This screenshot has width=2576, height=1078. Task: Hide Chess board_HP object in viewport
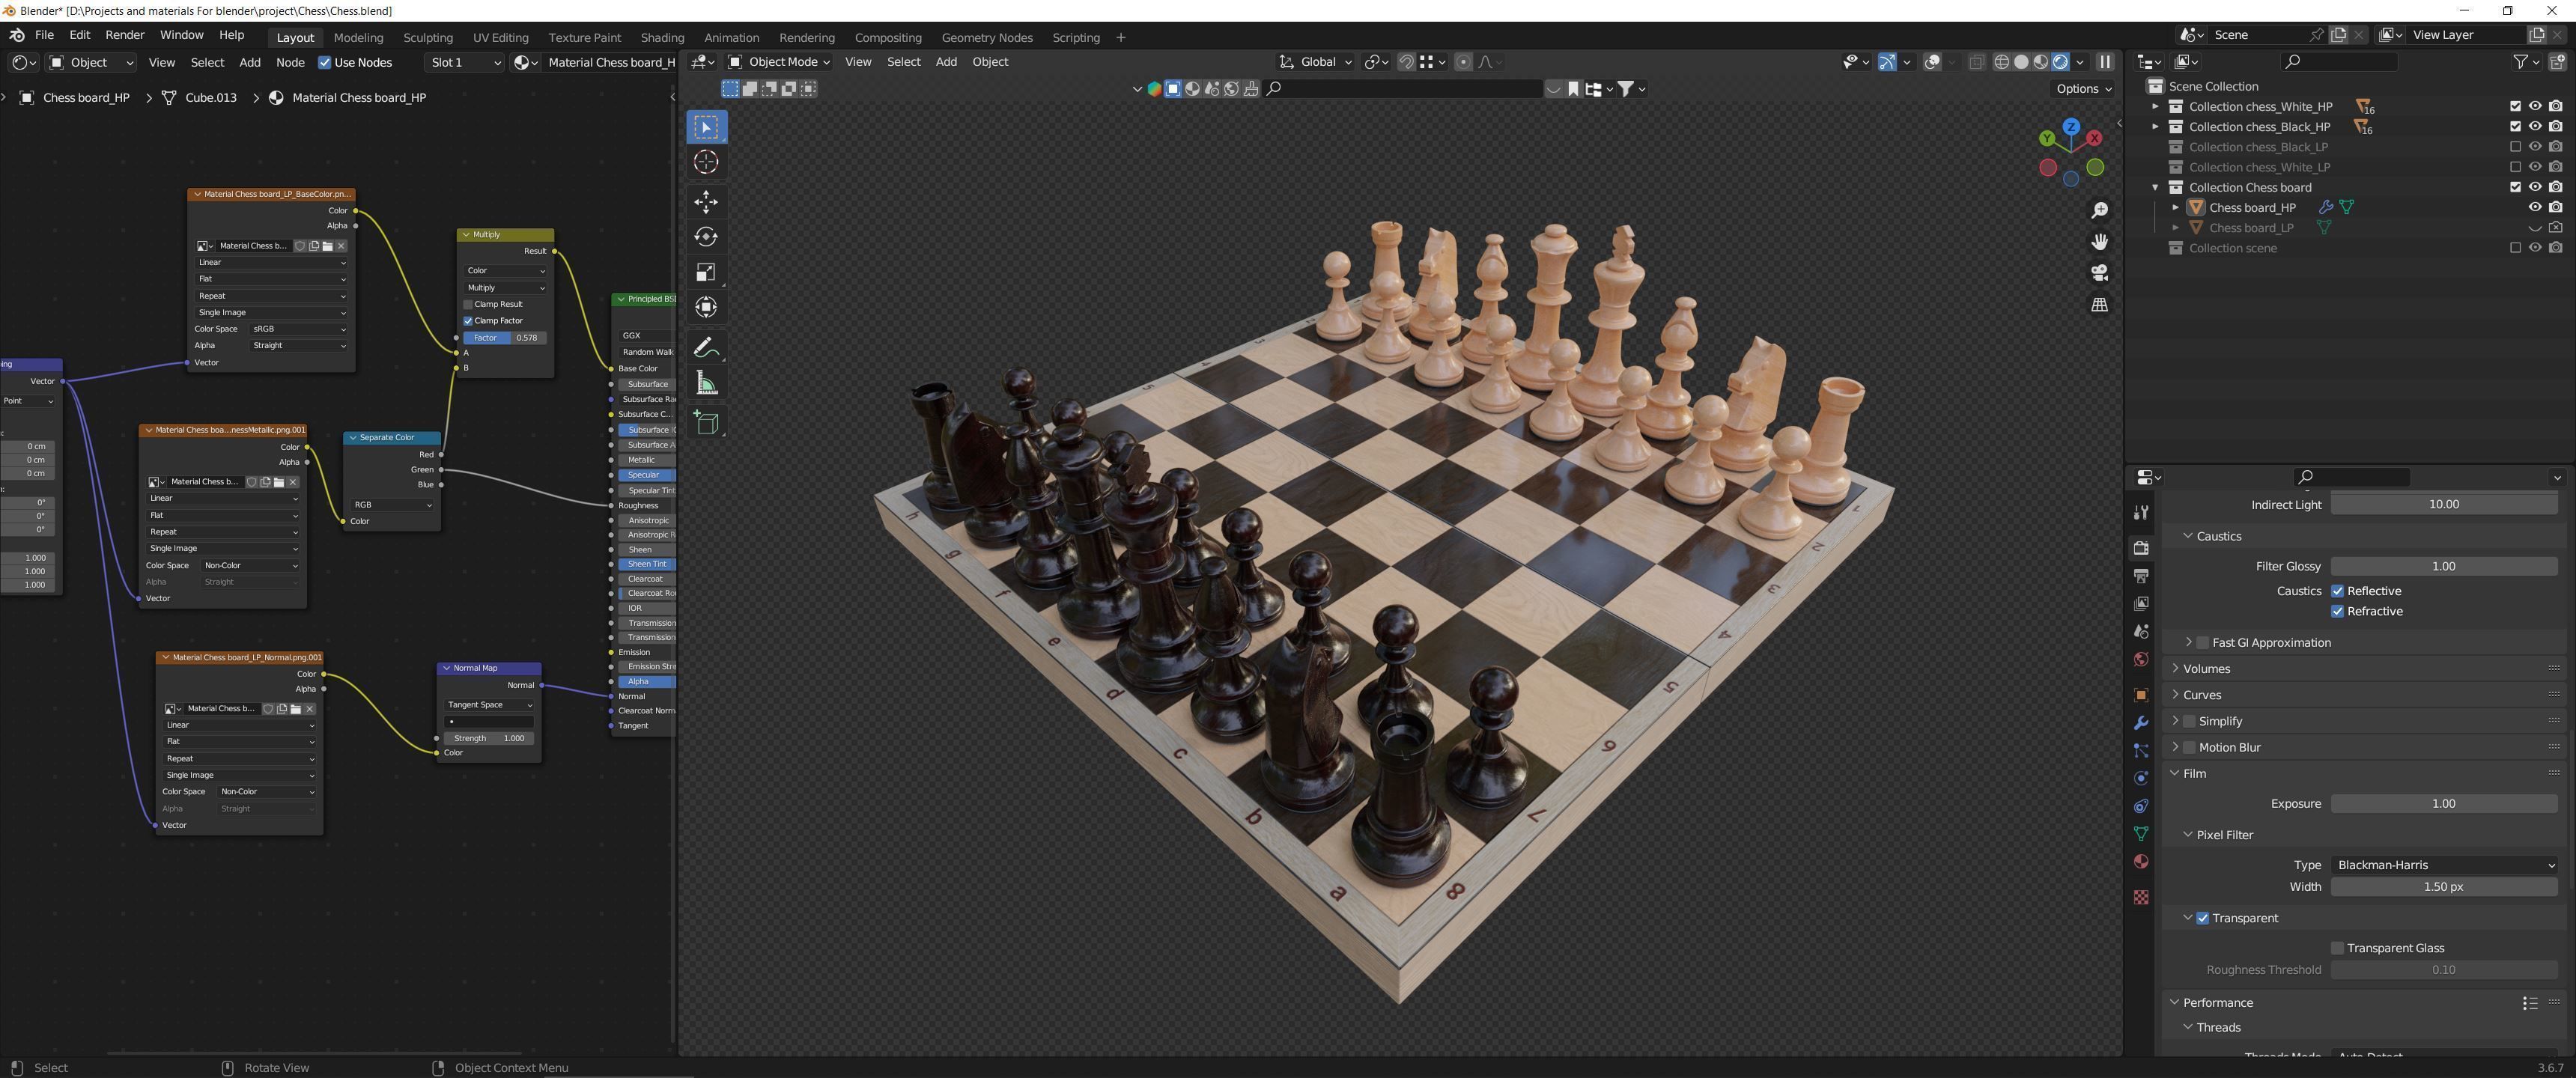[2535, 207]
